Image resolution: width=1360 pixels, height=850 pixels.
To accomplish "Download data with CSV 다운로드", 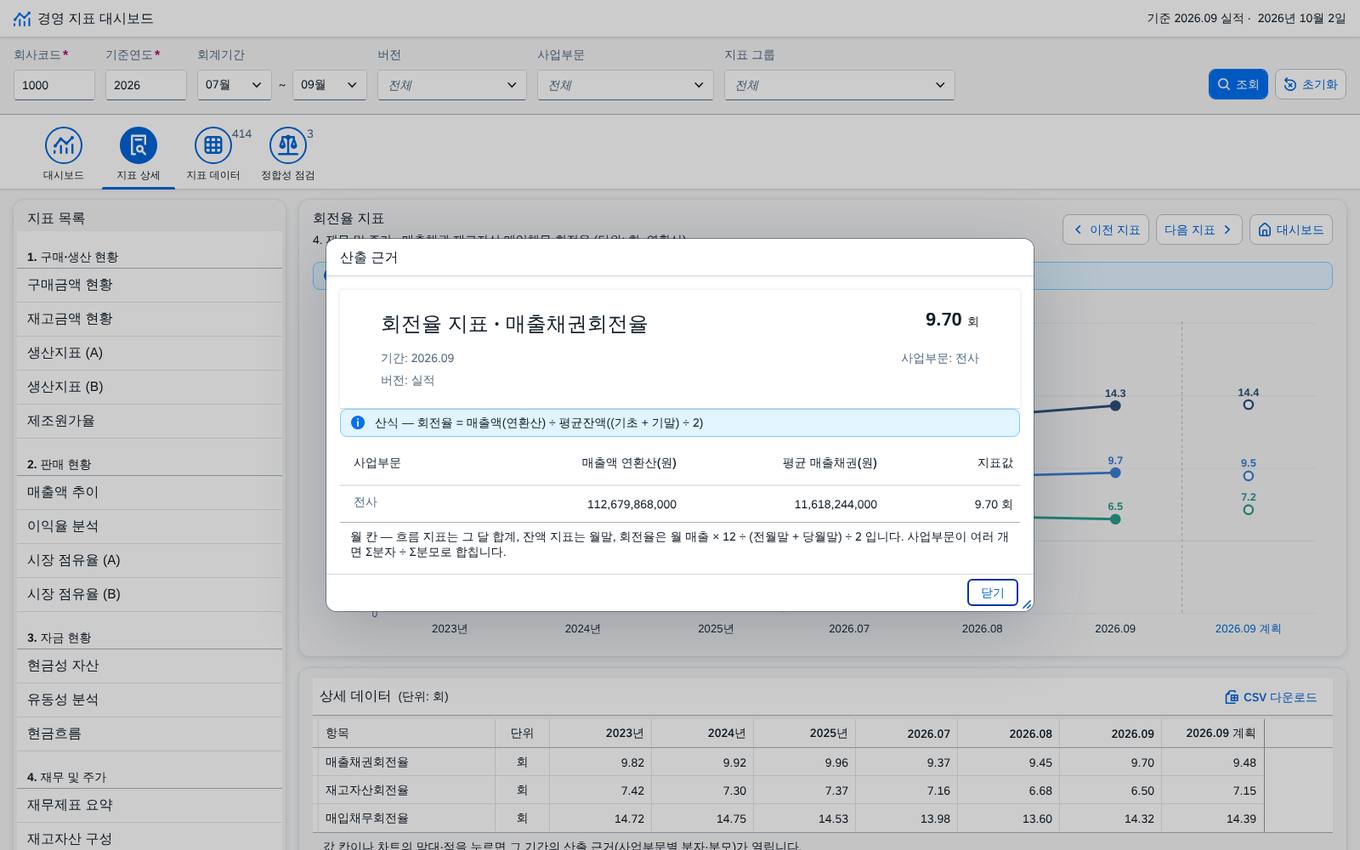I will pos(1271,697).
